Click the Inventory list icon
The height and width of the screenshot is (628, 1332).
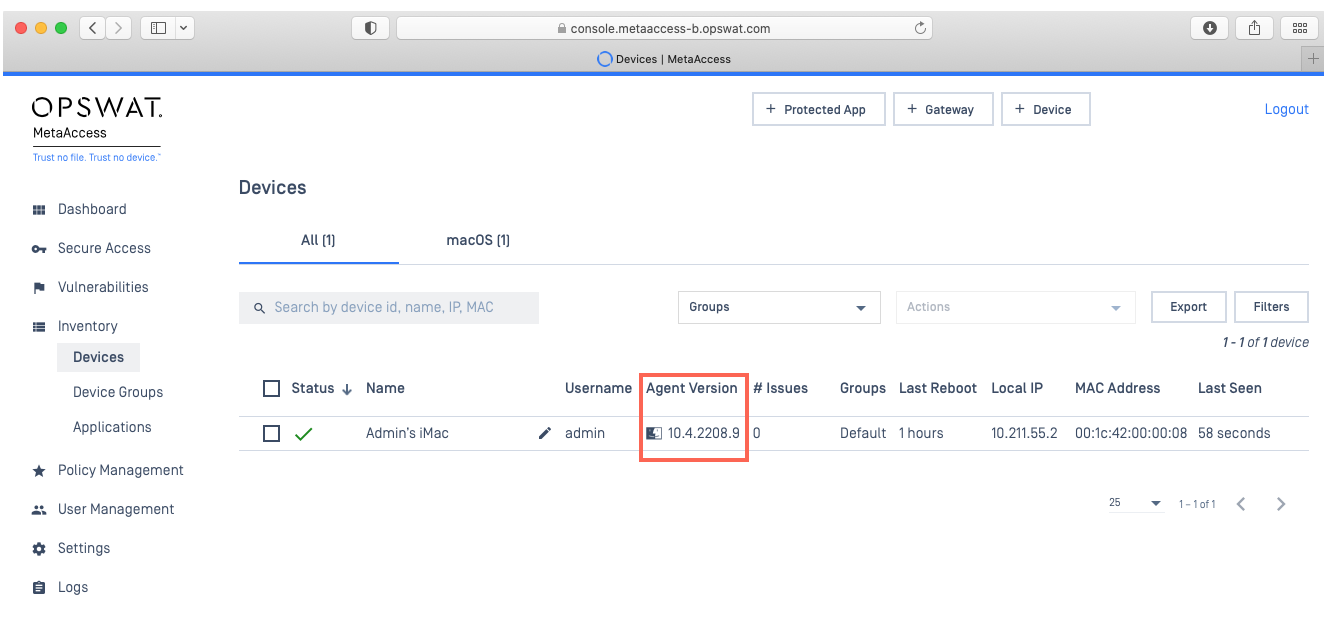[x=39, y=327]
